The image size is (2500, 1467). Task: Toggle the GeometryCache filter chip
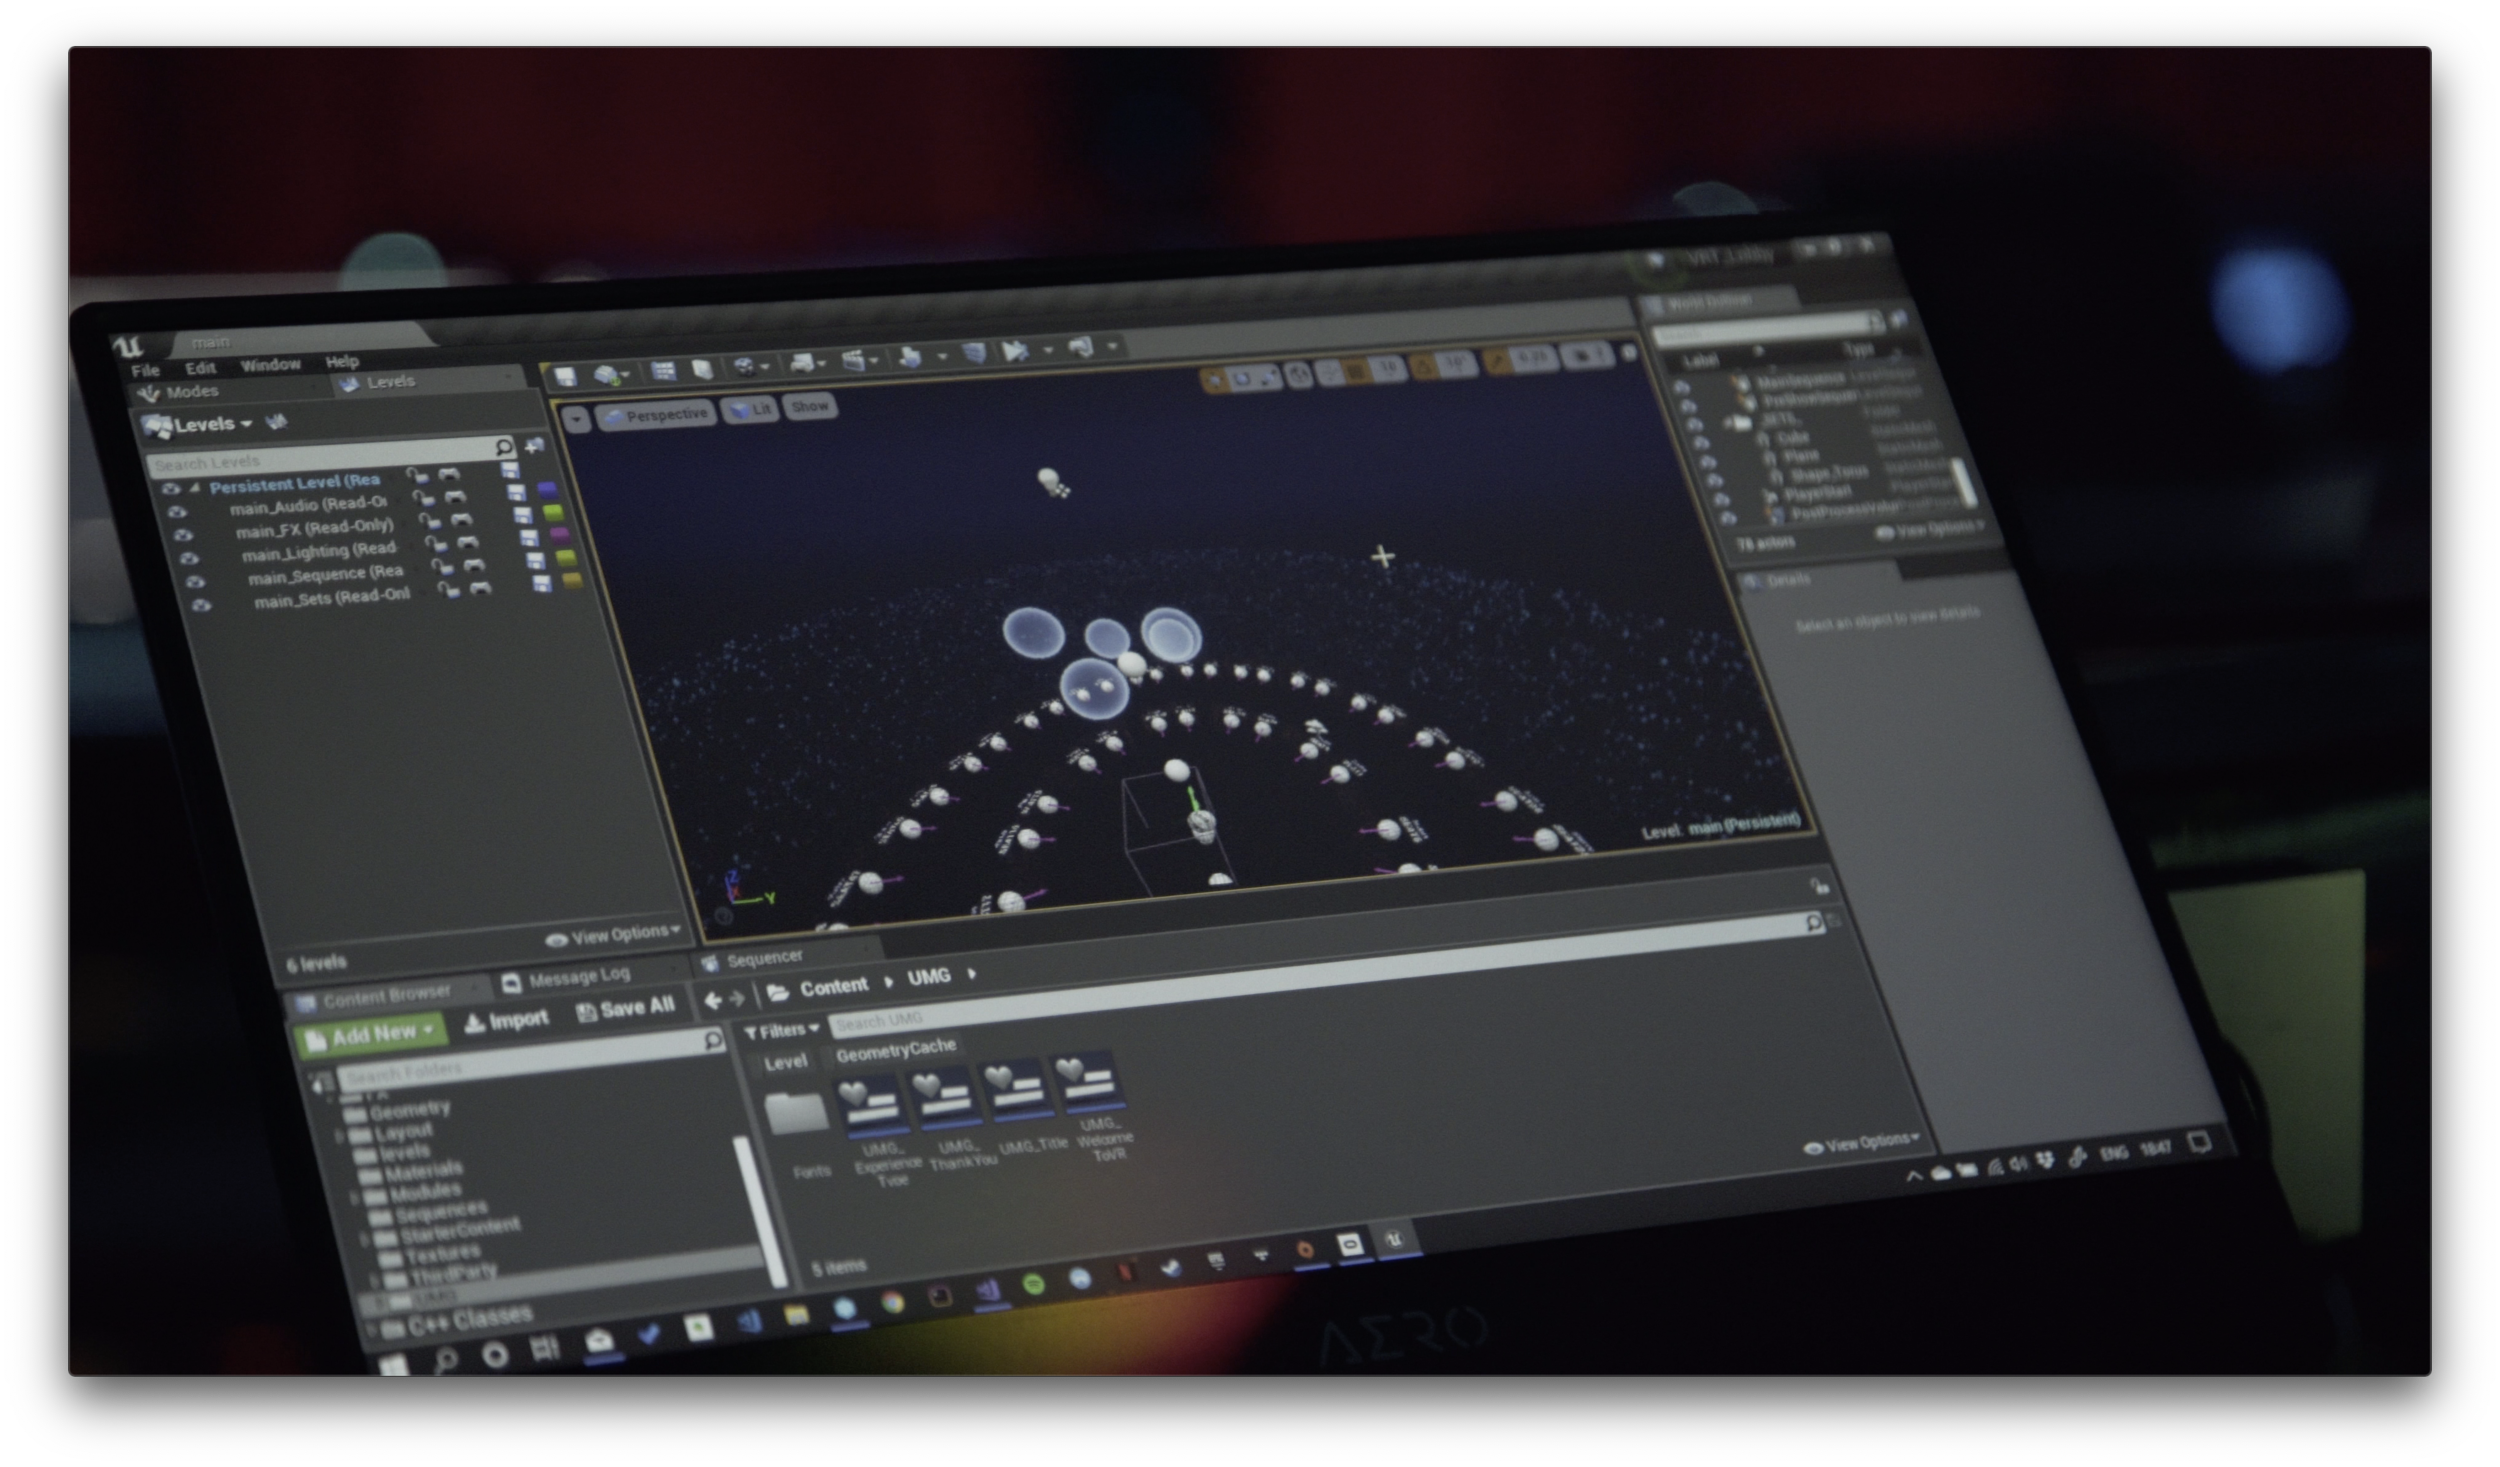[x=896, y=1050]
